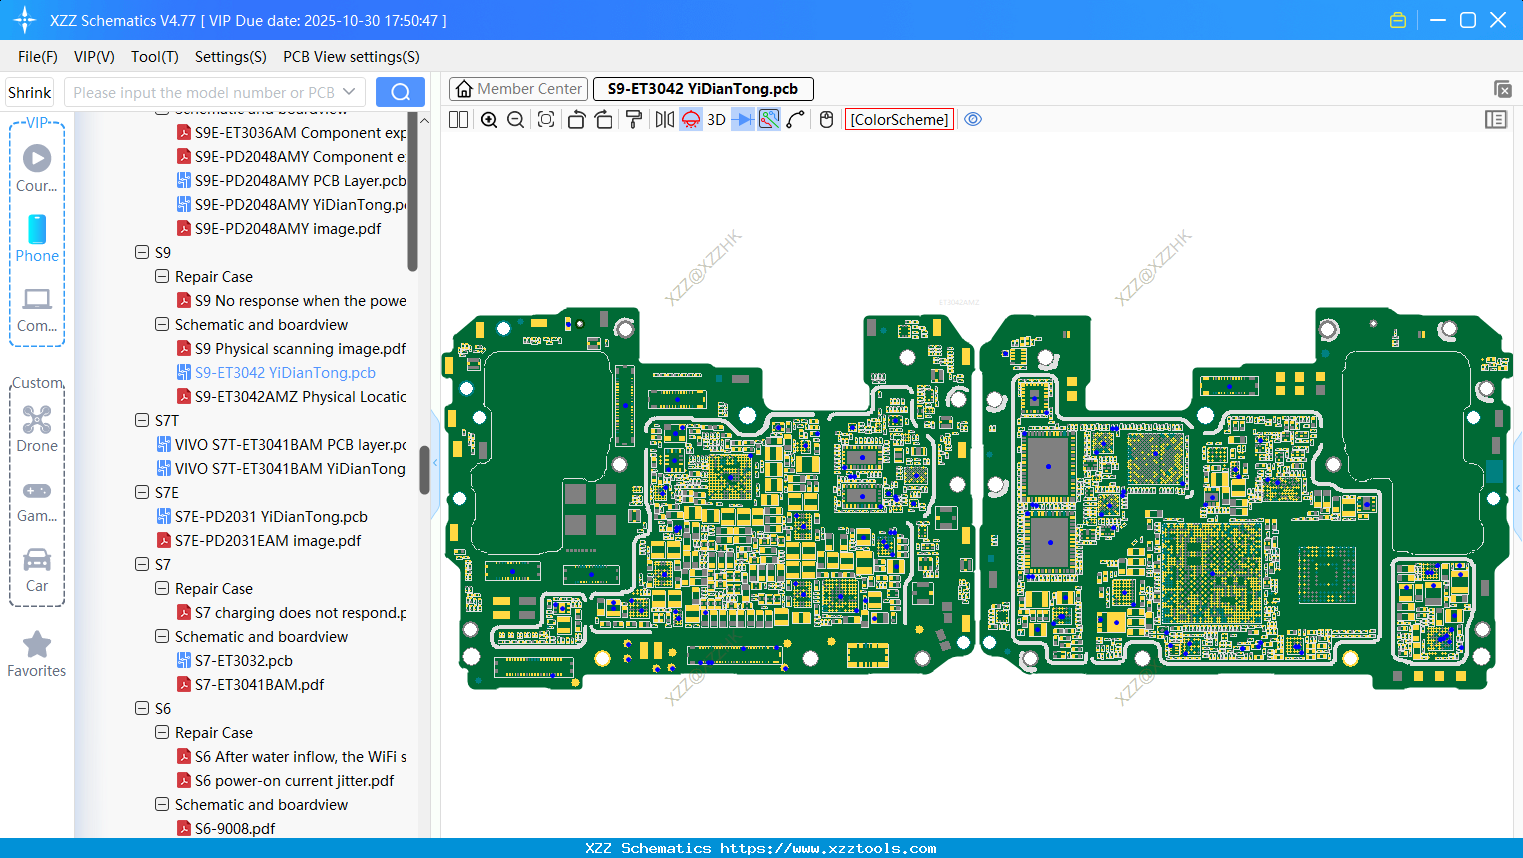
Task: Click the mirror flip board icon
Action: point(664,120)
